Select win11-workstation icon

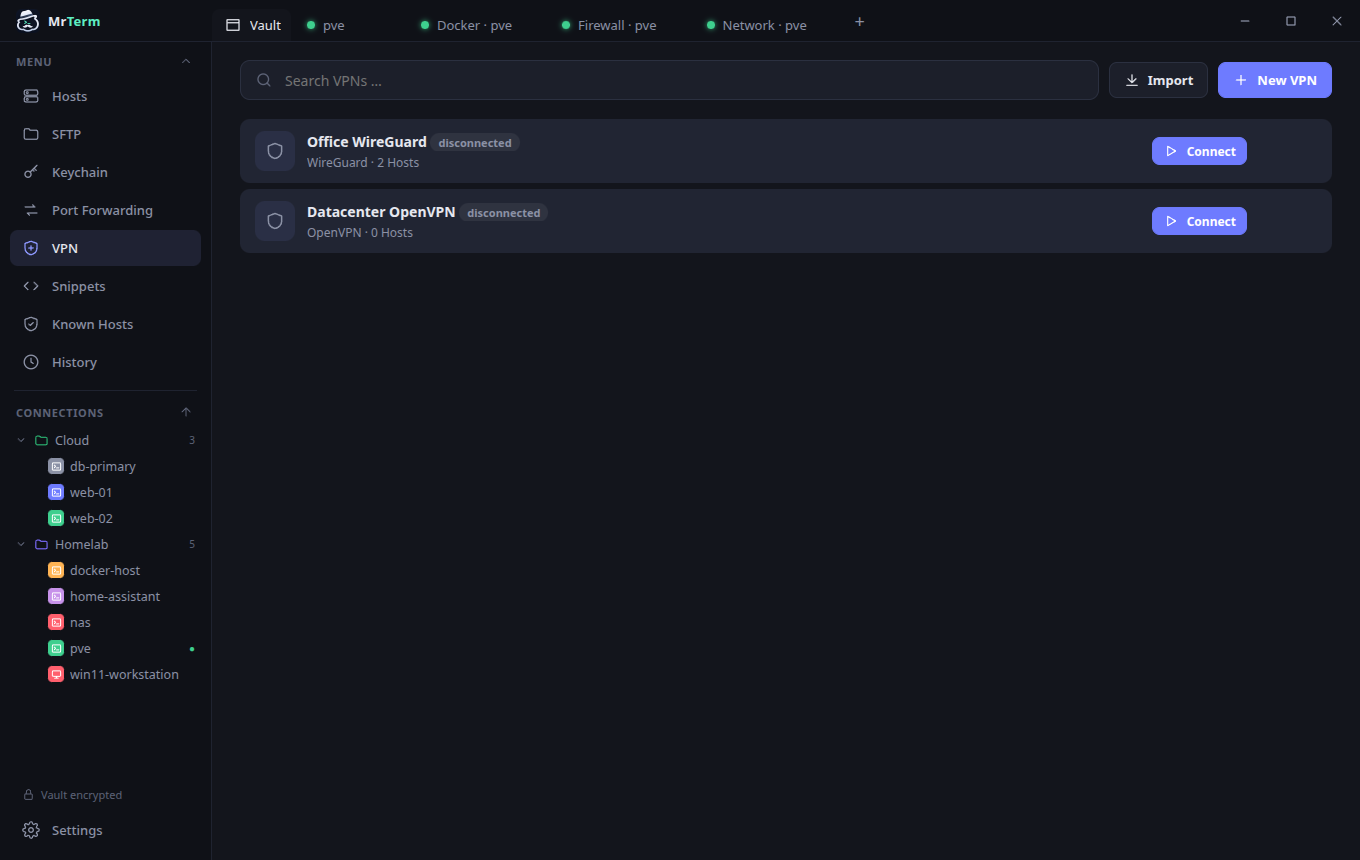coord(56,674)
